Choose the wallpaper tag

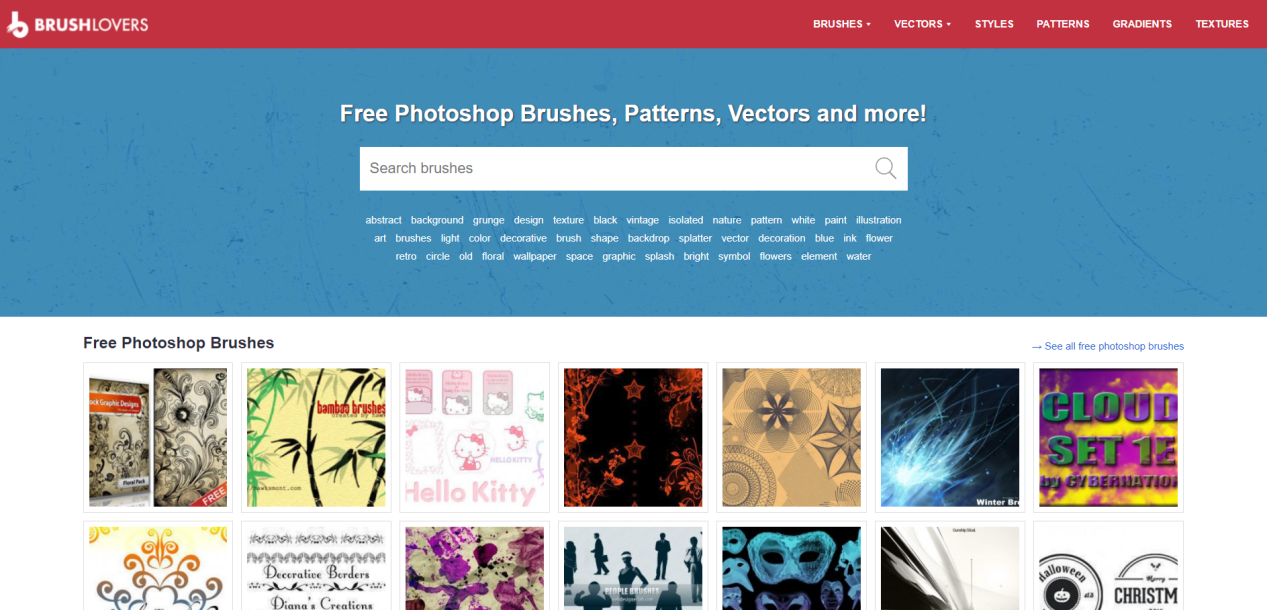click(x=535, y=256)
